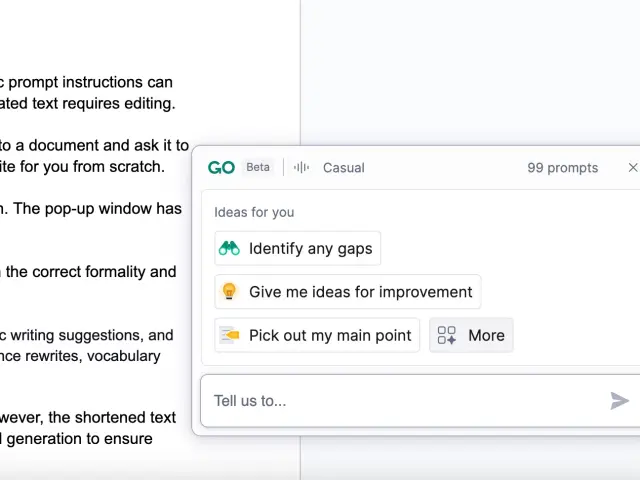Click the Beta badge label

click(258, 168)
